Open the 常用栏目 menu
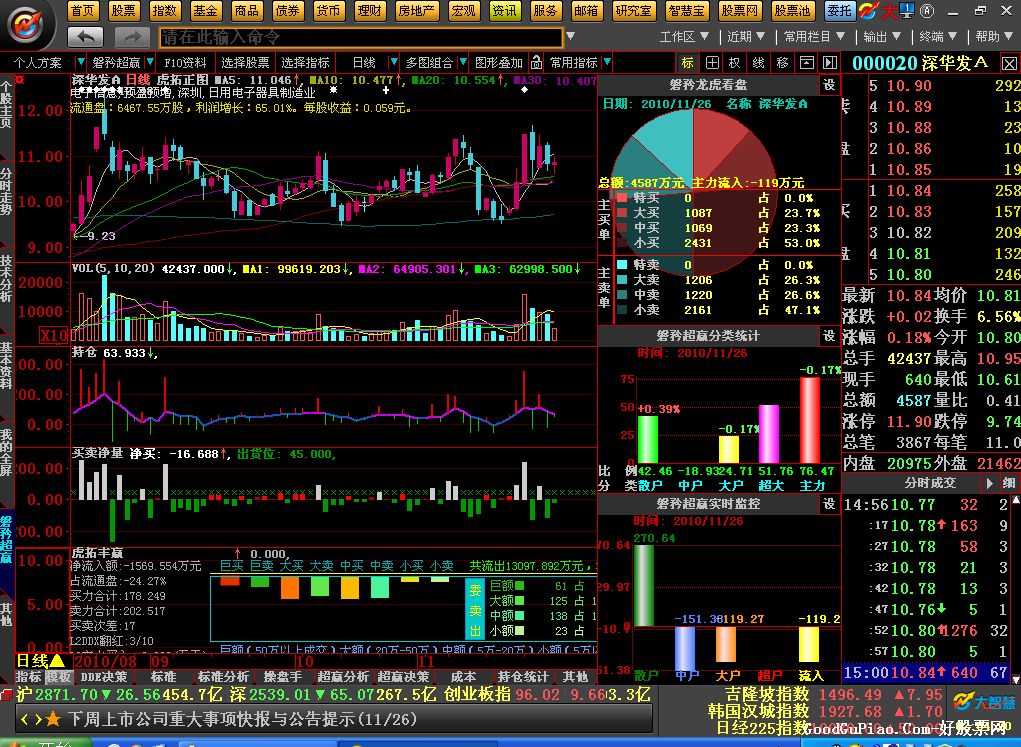This screenshot has width=1021, height=747. (814, 36)
